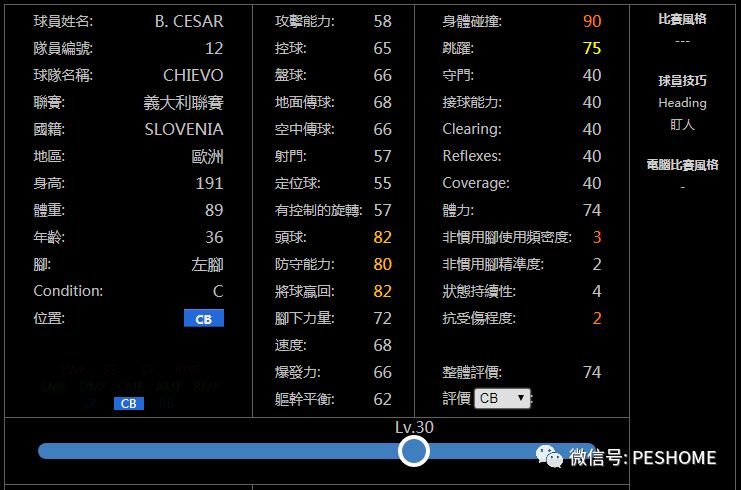This screenshot has width=741, height=490.
Task: Click the 非慣用腳使用頻密度 value 3
Action: click(597, 237)
